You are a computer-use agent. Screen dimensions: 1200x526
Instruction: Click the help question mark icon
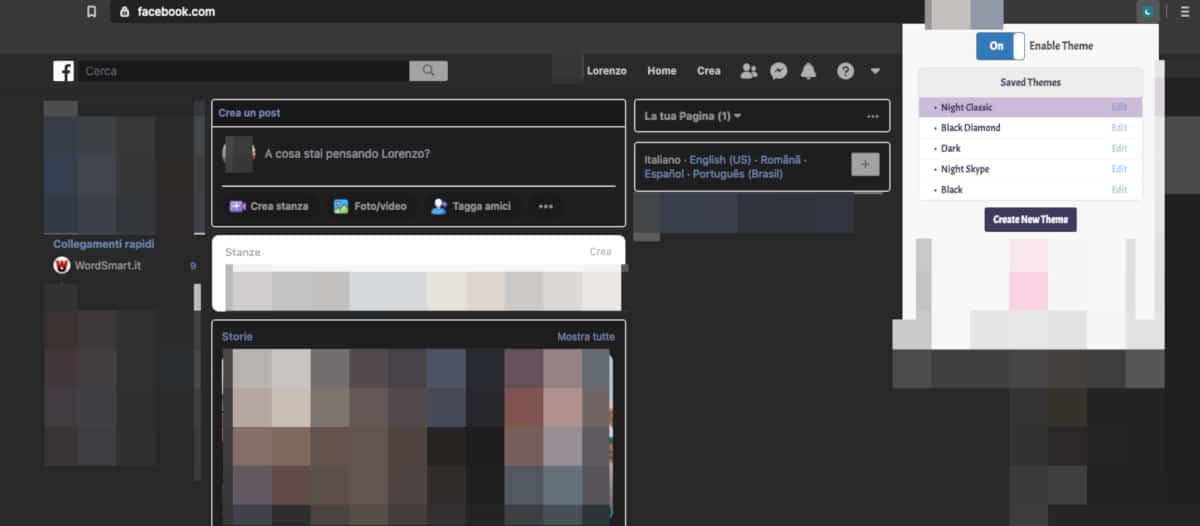pos(845,71)
